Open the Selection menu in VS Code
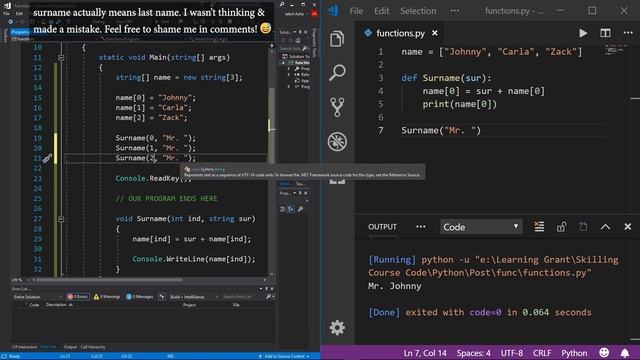The height and width of the screenshot is (360, 640). coord(418,11)
